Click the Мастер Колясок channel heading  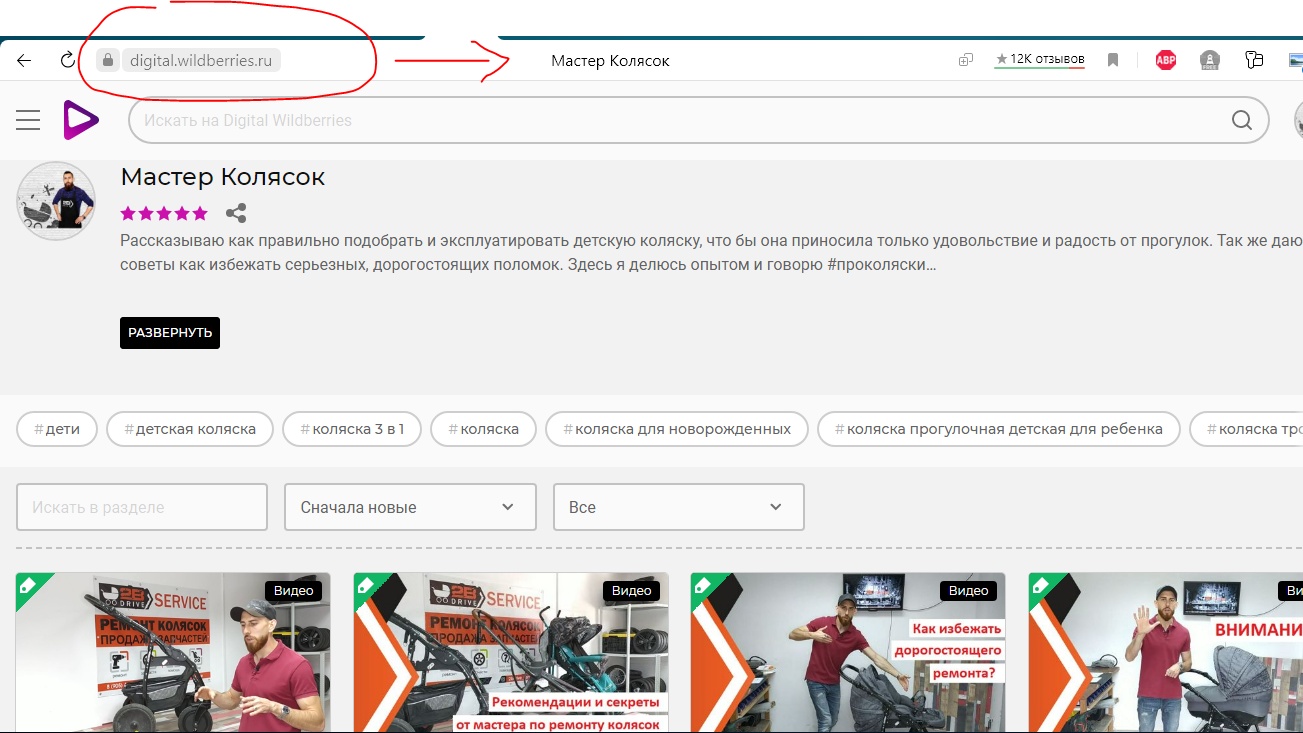pos(223,177)
